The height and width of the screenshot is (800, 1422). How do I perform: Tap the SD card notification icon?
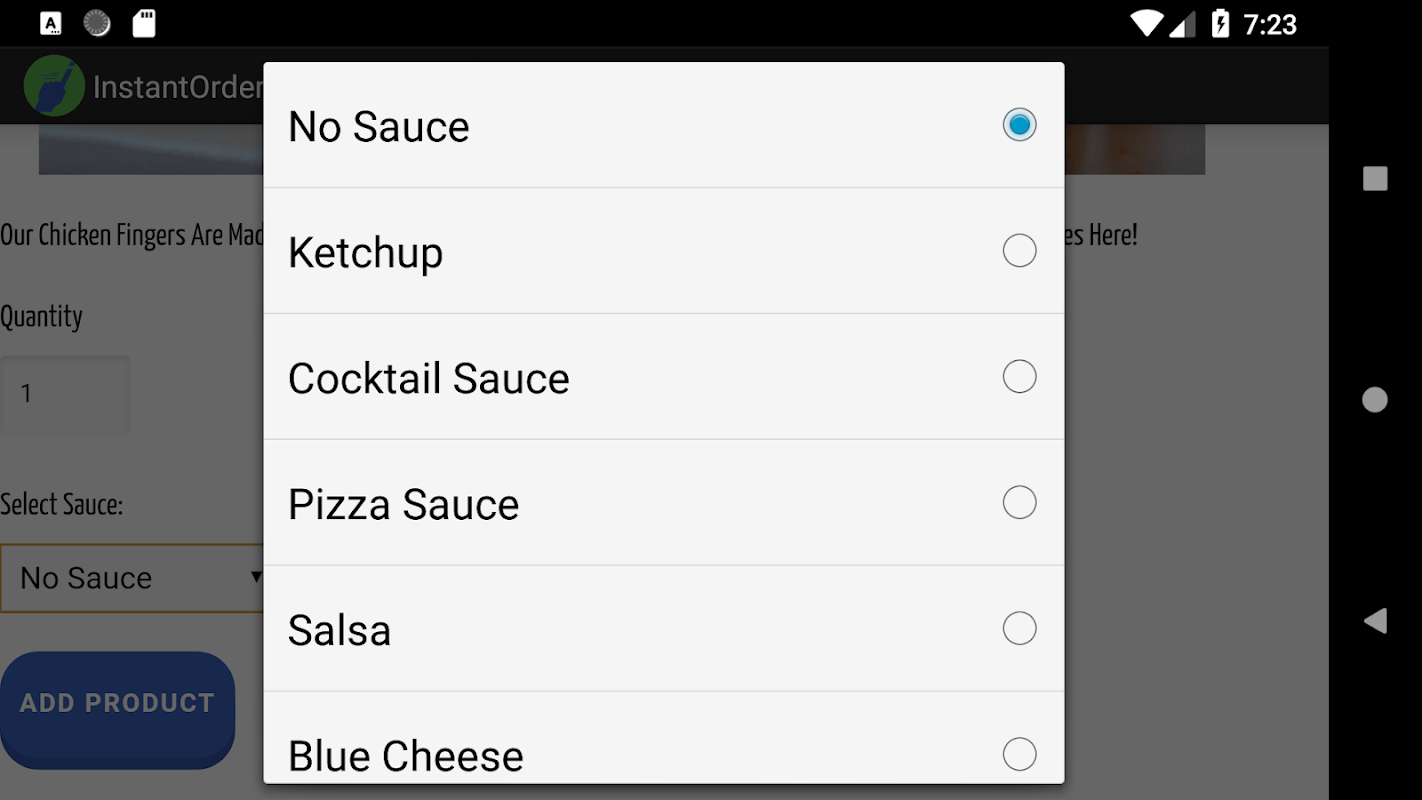pyautogui.click(x=144, y=23)
